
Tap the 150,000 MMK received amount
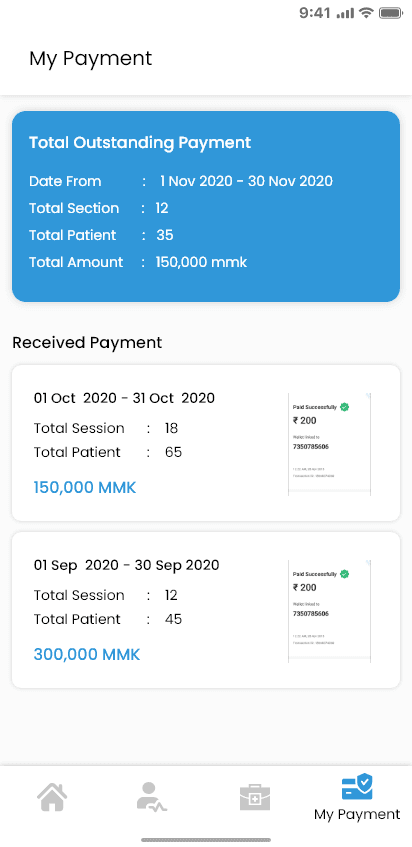pyautogui.click(x=85, y=488)
